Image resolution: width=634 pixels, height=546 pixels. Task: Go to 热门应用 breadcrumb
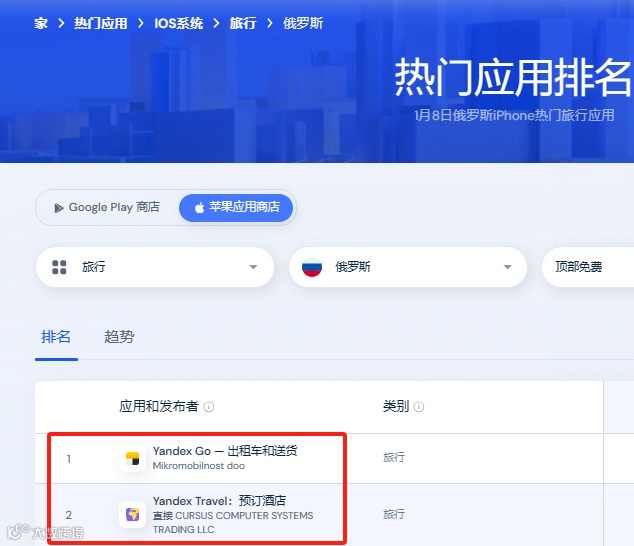coord(101,23)
